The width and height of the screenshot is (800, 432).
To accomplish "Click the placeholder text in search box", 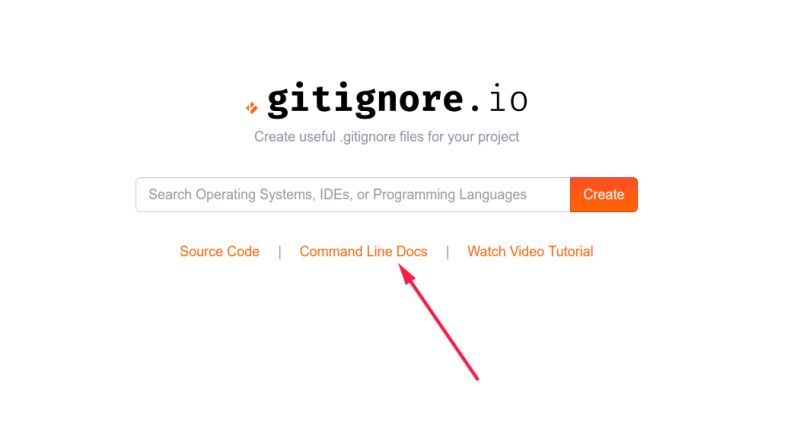I will pyautogui.click(x=337, y=195).
